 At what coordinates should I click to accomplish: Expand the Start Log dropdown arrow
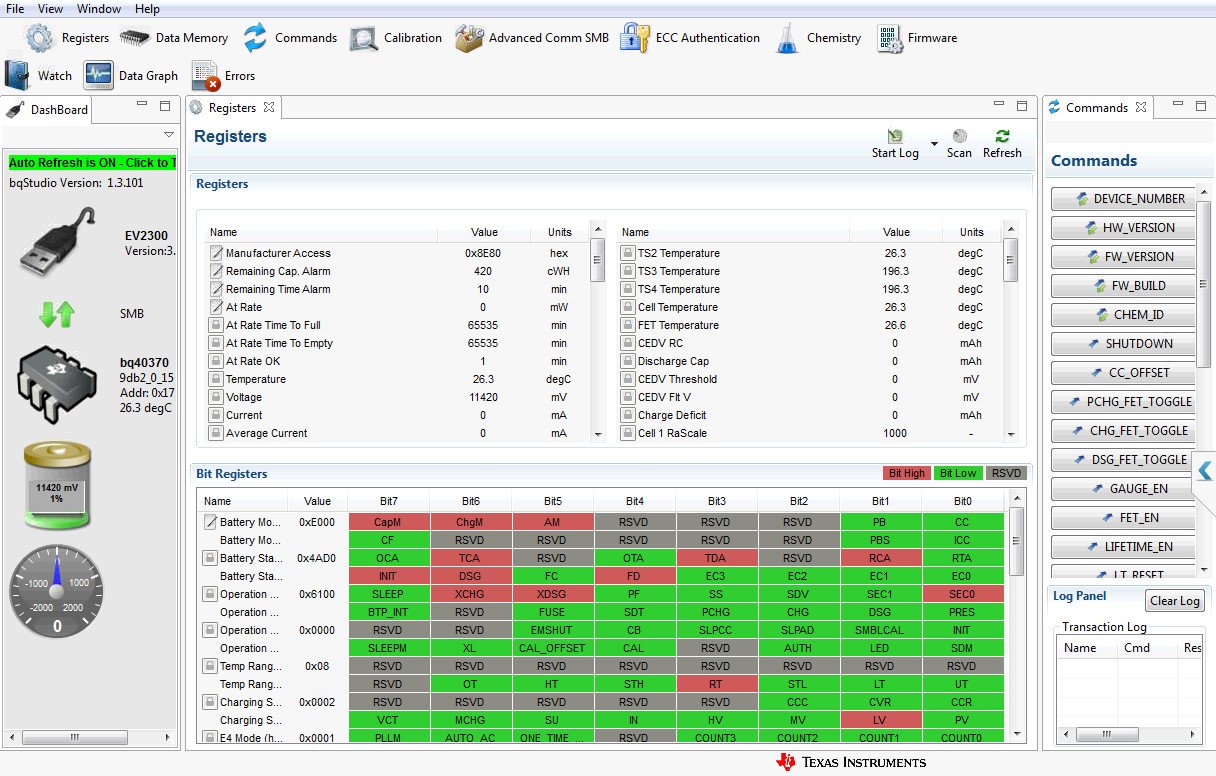tap(934, 144)
